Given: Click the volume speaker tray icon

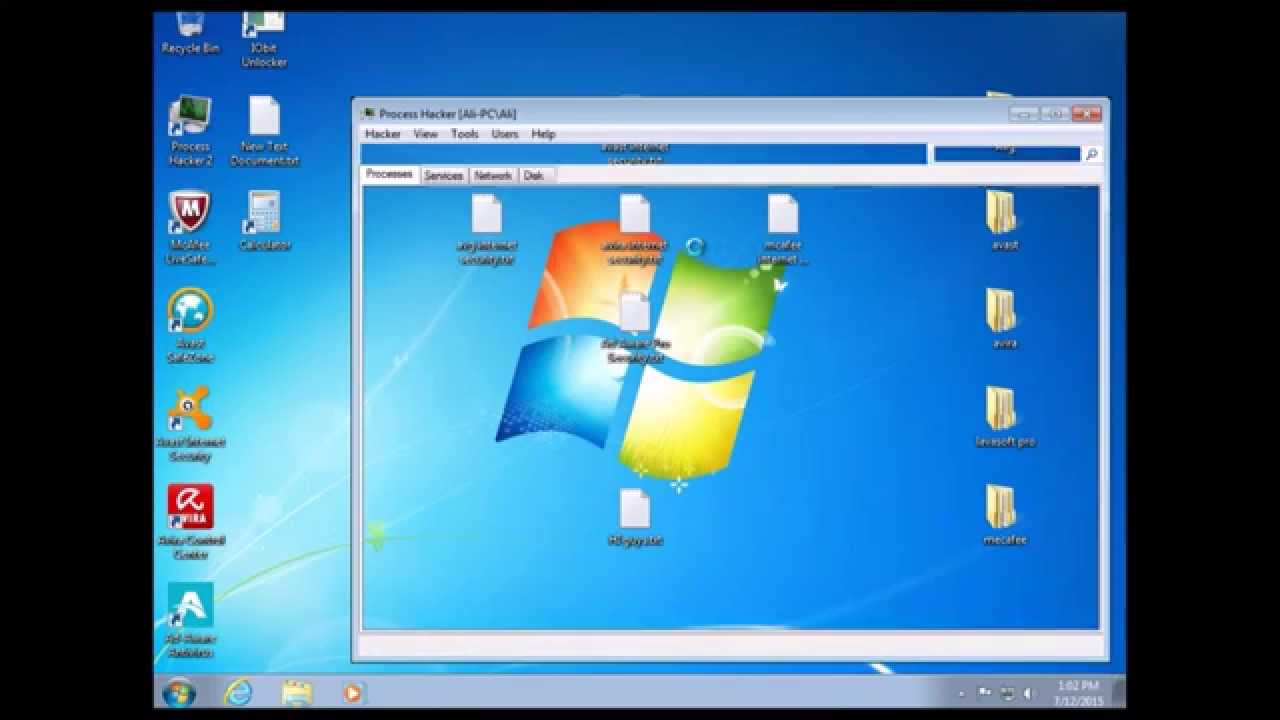Looking at the screenshot, I should coord(1029,693).
